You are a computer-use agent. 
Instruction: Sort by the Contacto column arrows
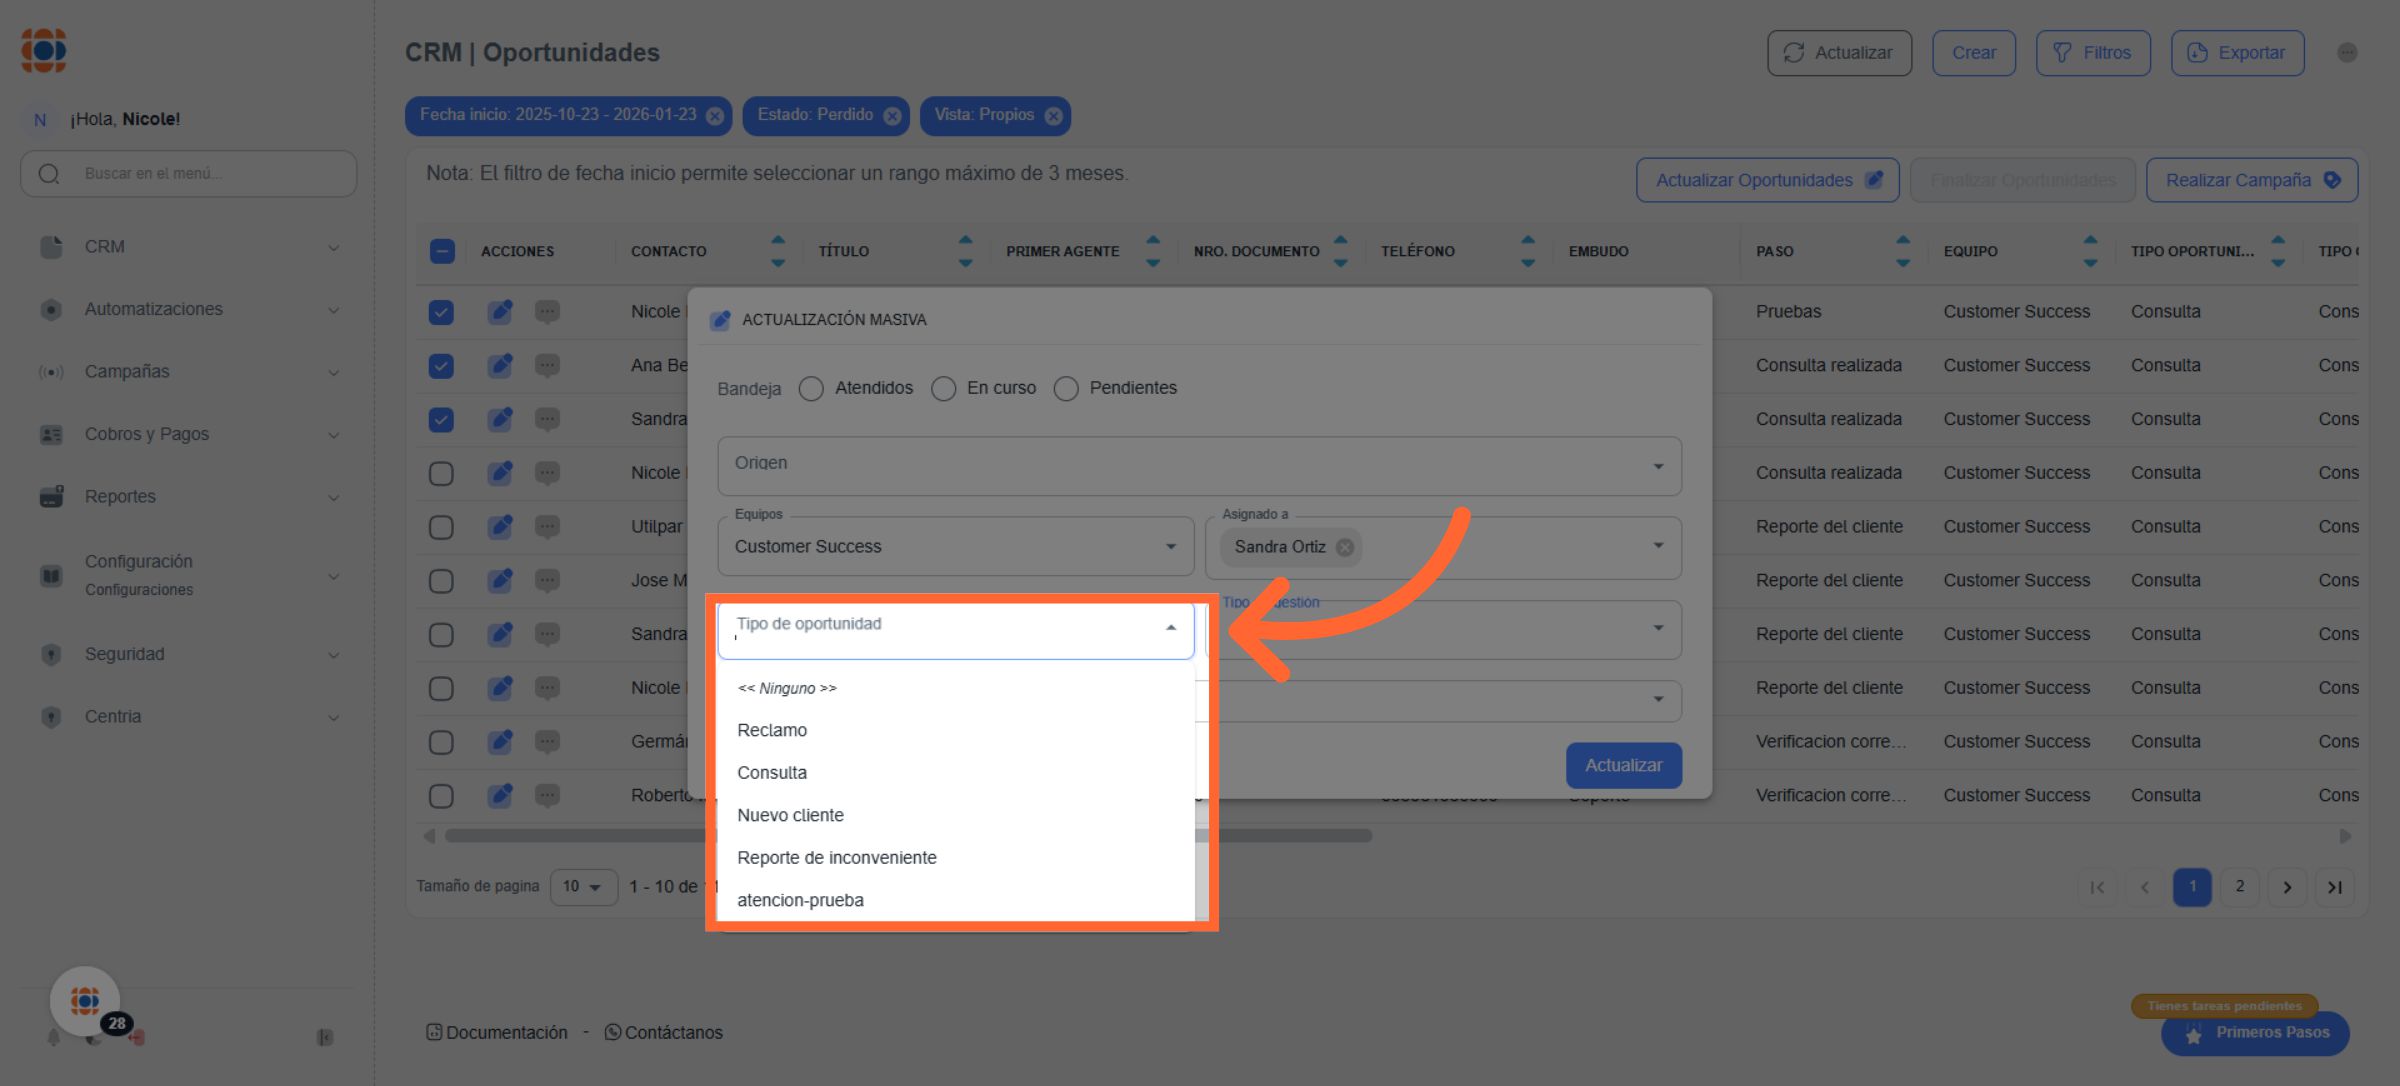[x=778, y=251]
